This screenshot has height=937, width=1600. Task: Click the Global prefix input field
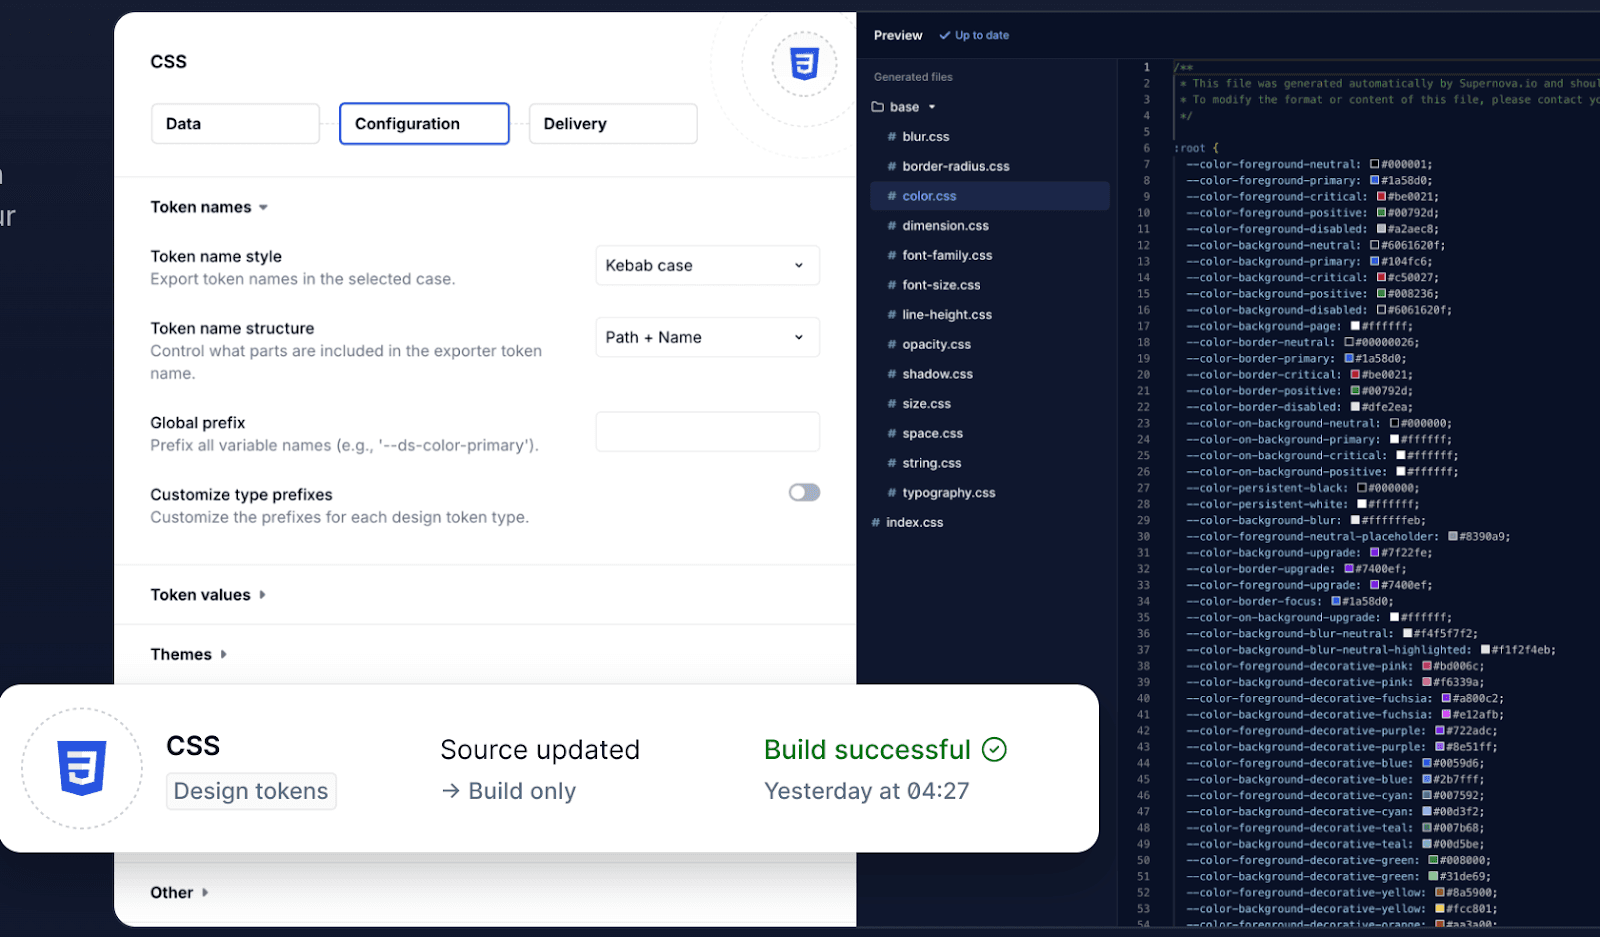pos(707,432)
